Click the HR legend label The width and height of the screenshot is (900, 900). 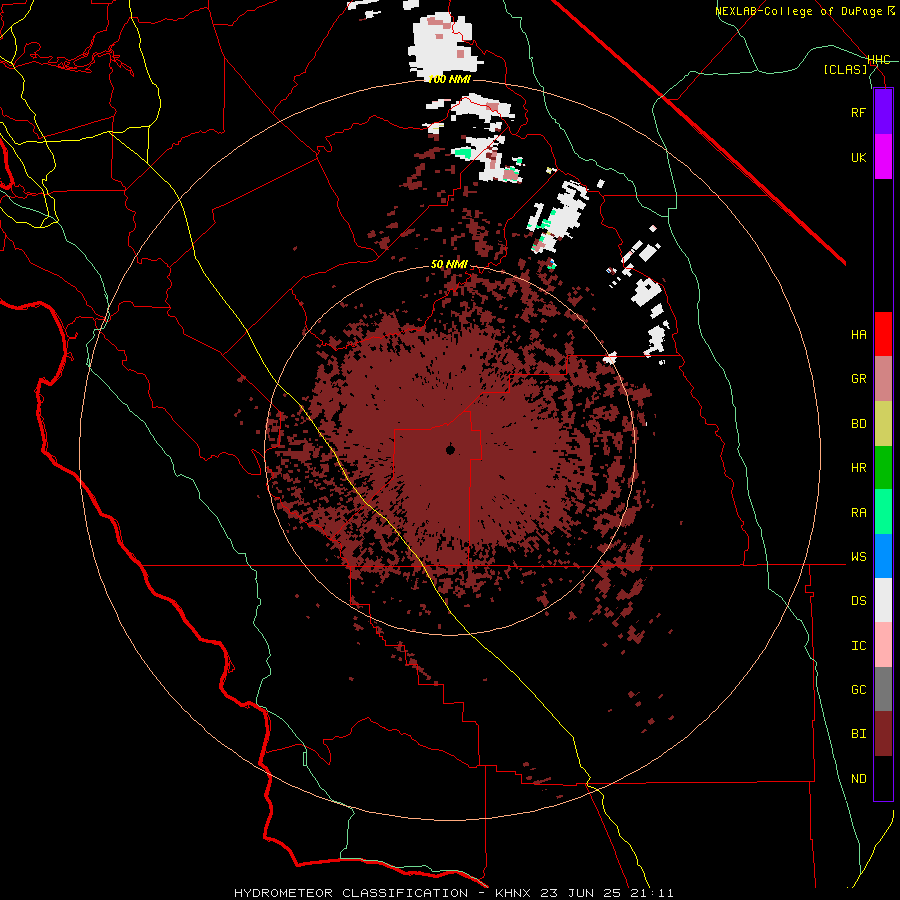(x=858, y=468)
